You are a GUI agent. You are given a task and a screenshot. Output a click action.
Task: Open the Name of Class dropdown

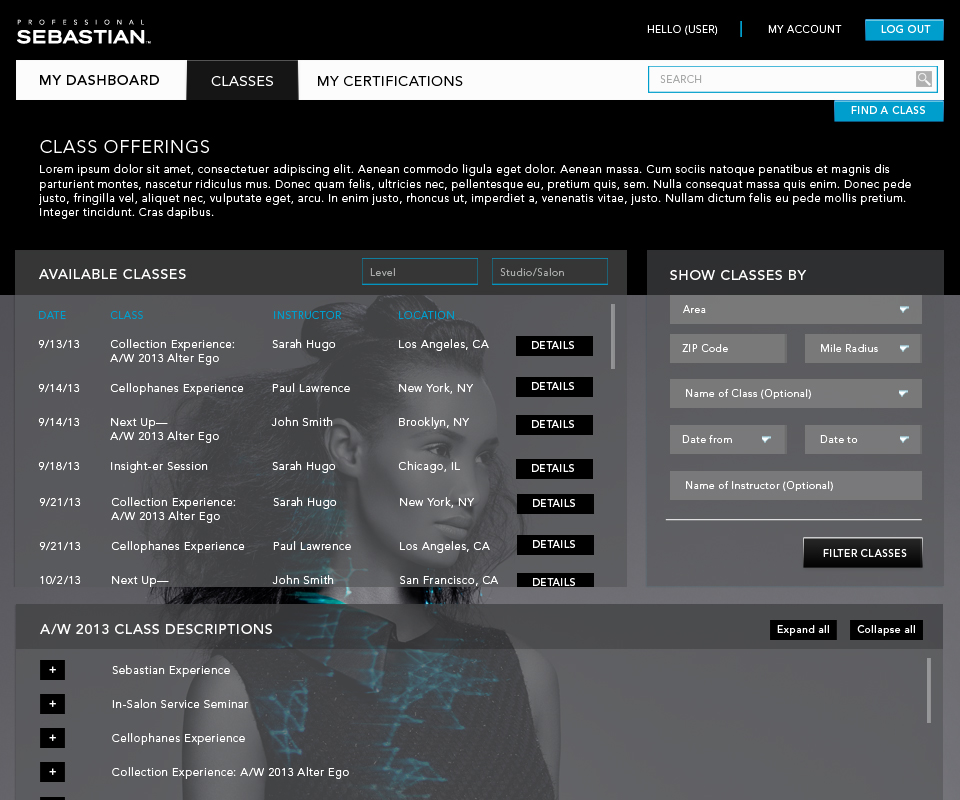tap(795, 394)
